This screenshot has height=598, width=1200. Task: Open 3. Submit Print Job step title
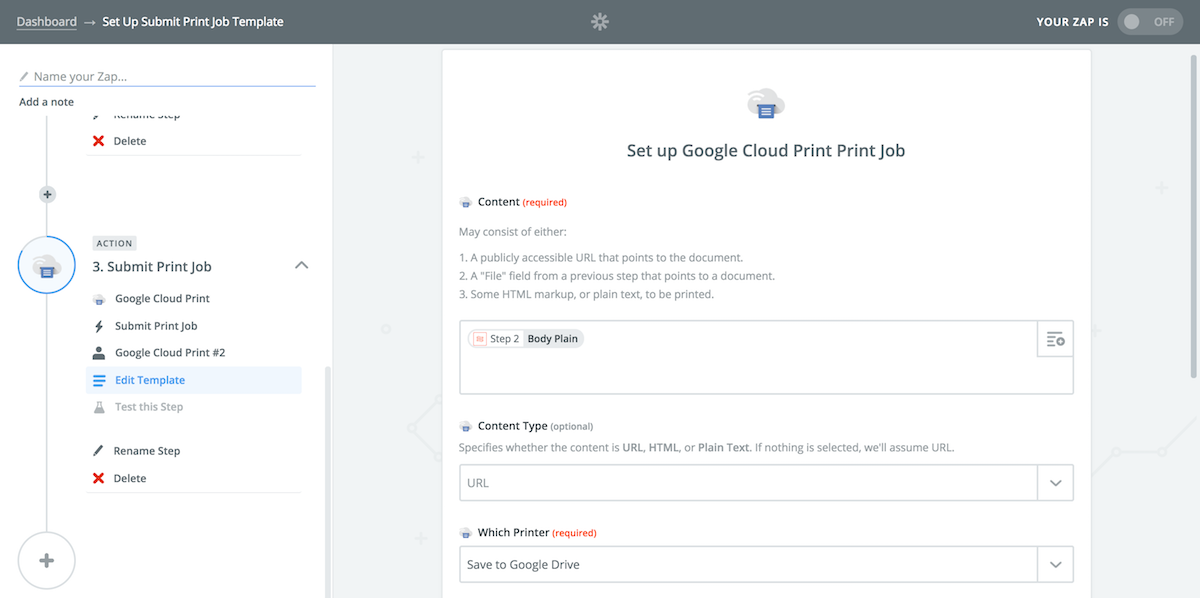point(152,267)
